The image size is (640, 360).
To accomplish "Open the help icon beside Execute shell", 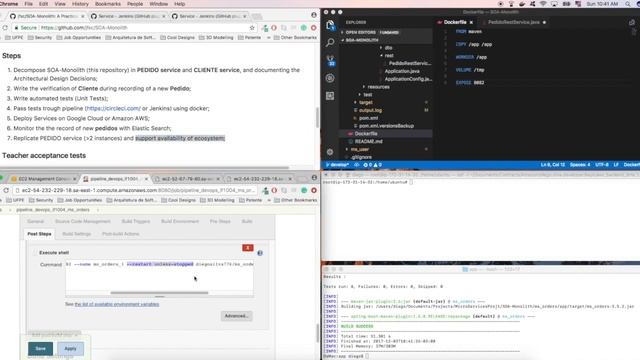I will point(260,253).
